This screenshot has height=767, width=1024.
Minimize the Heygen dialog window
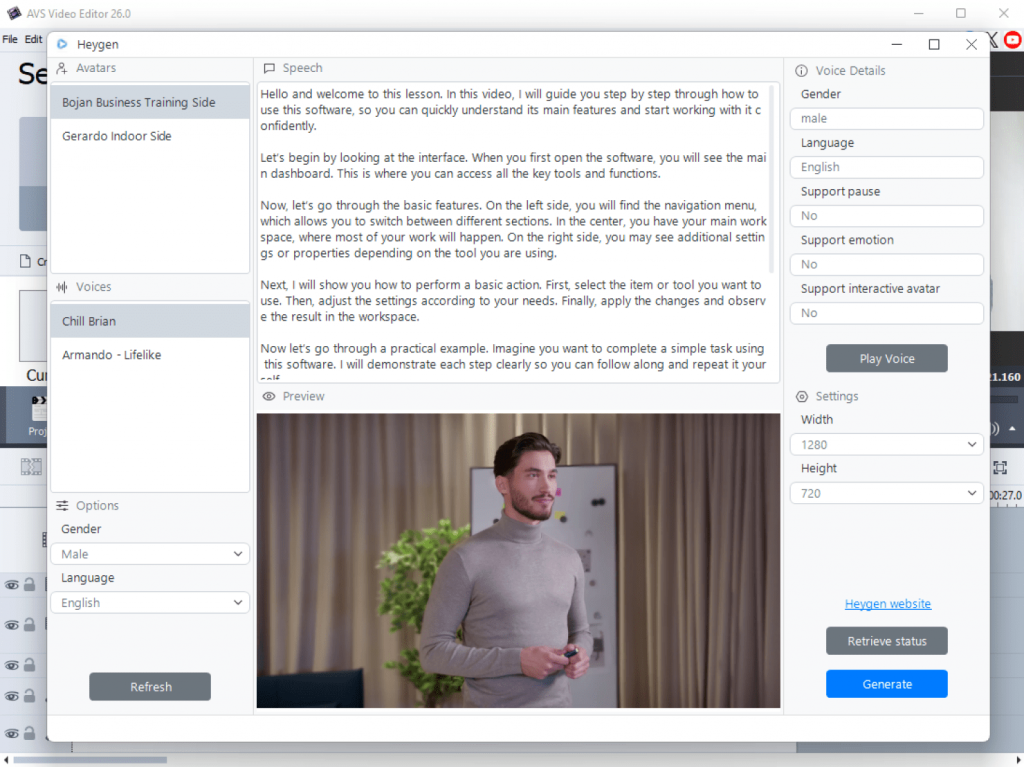(x=897, y=44)
